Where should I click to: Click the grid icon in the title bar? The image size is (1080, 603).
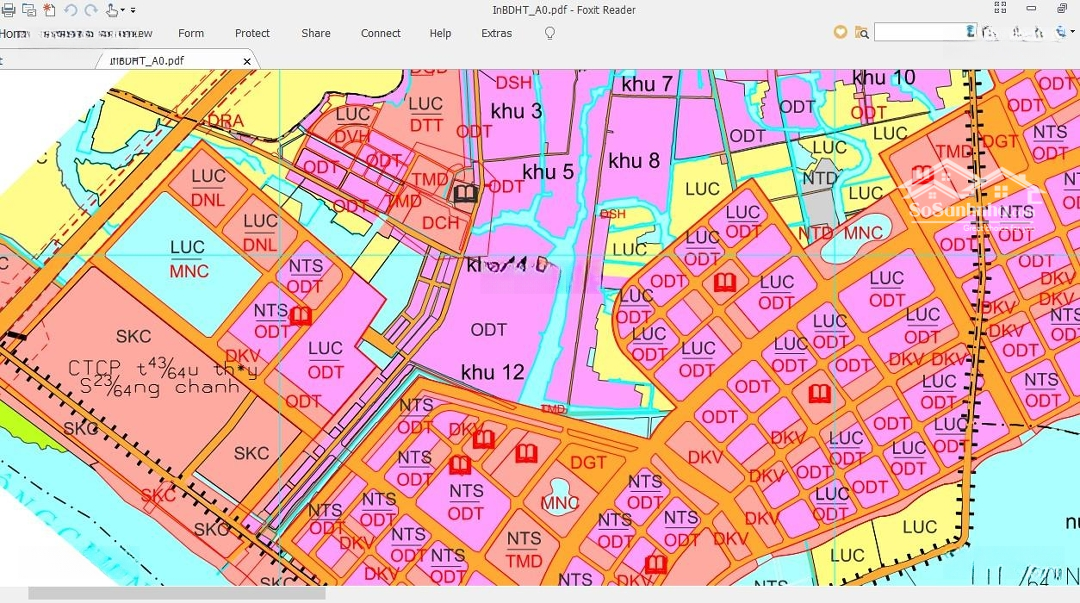1000,8
